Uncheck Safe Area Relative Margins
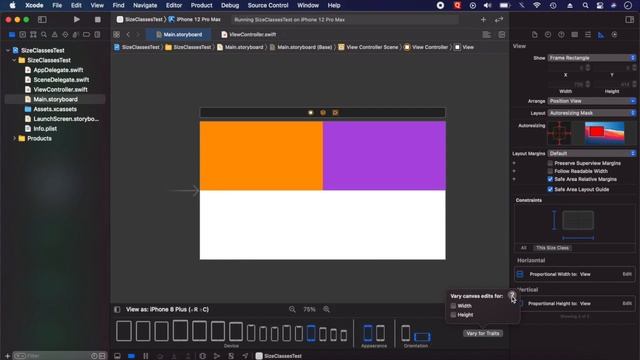640x360 pixels. [x=550, y=179]
